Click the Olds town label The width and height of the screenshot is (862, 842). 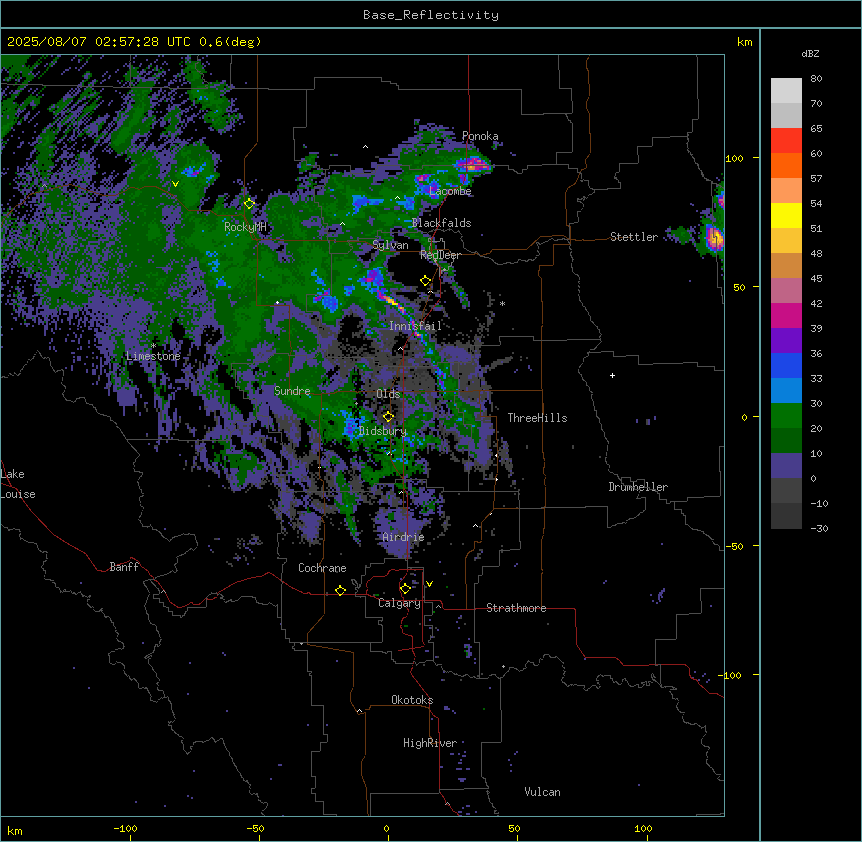[388, 394]
